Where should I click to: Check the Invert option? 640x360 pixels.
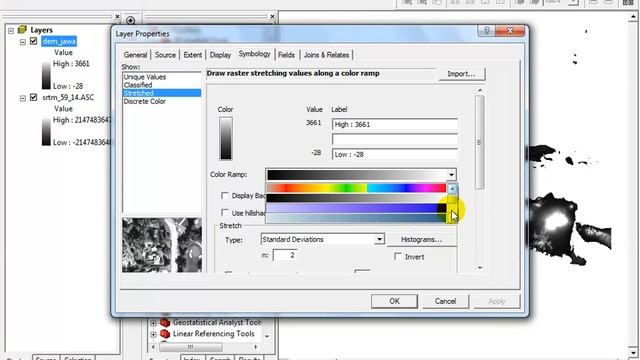click(x=398, y=257)
